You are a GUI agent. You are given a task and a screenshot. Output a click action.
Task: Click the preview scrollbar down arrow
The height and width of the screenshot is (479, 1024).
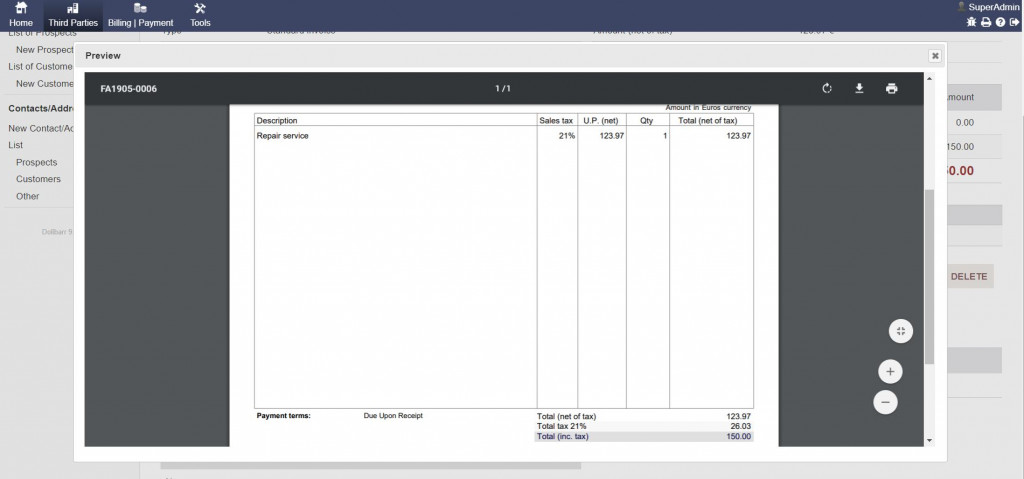tap(929, 440)
